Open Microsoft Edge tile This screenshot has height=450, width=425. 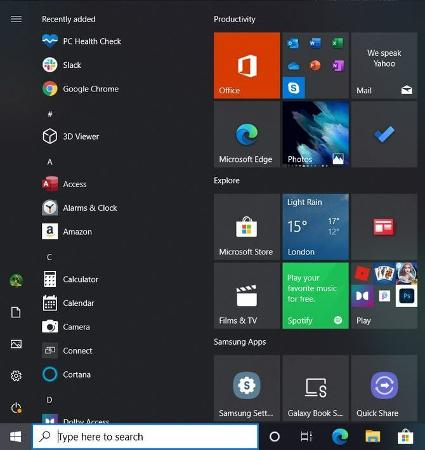pos(247,134)
